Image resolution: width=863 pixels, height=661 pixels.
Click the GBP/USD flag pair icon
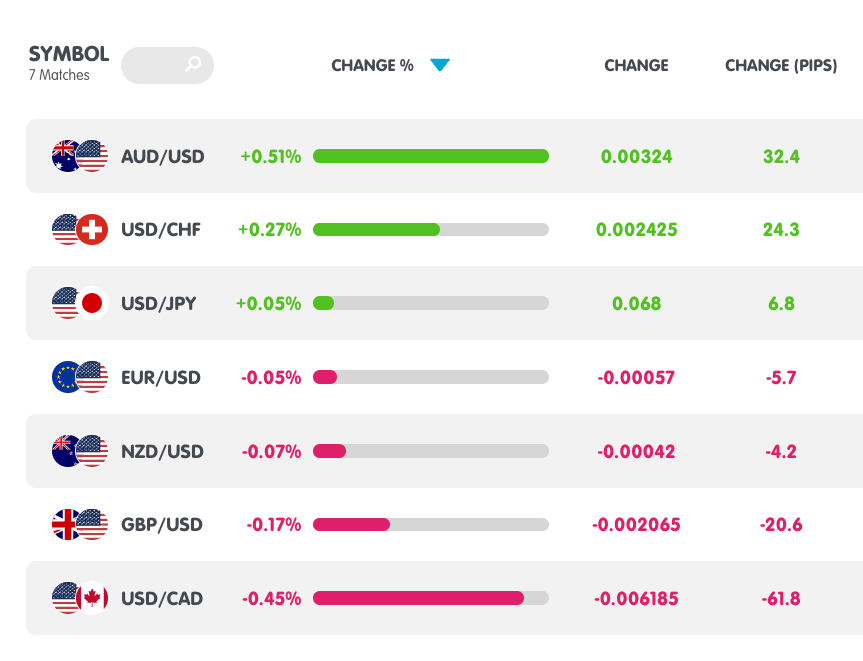pyautogui.click(x=79, y=524)
